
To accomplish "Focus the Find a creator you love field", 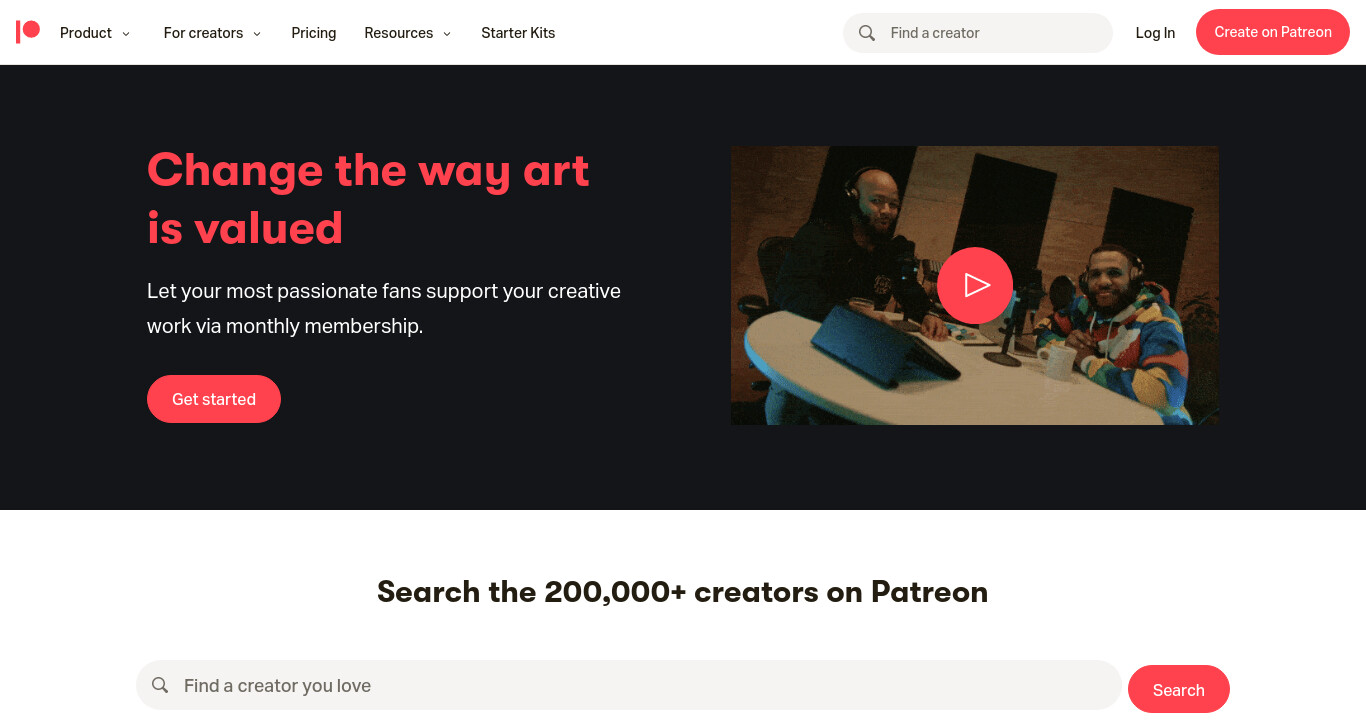I will coord(629,685).
